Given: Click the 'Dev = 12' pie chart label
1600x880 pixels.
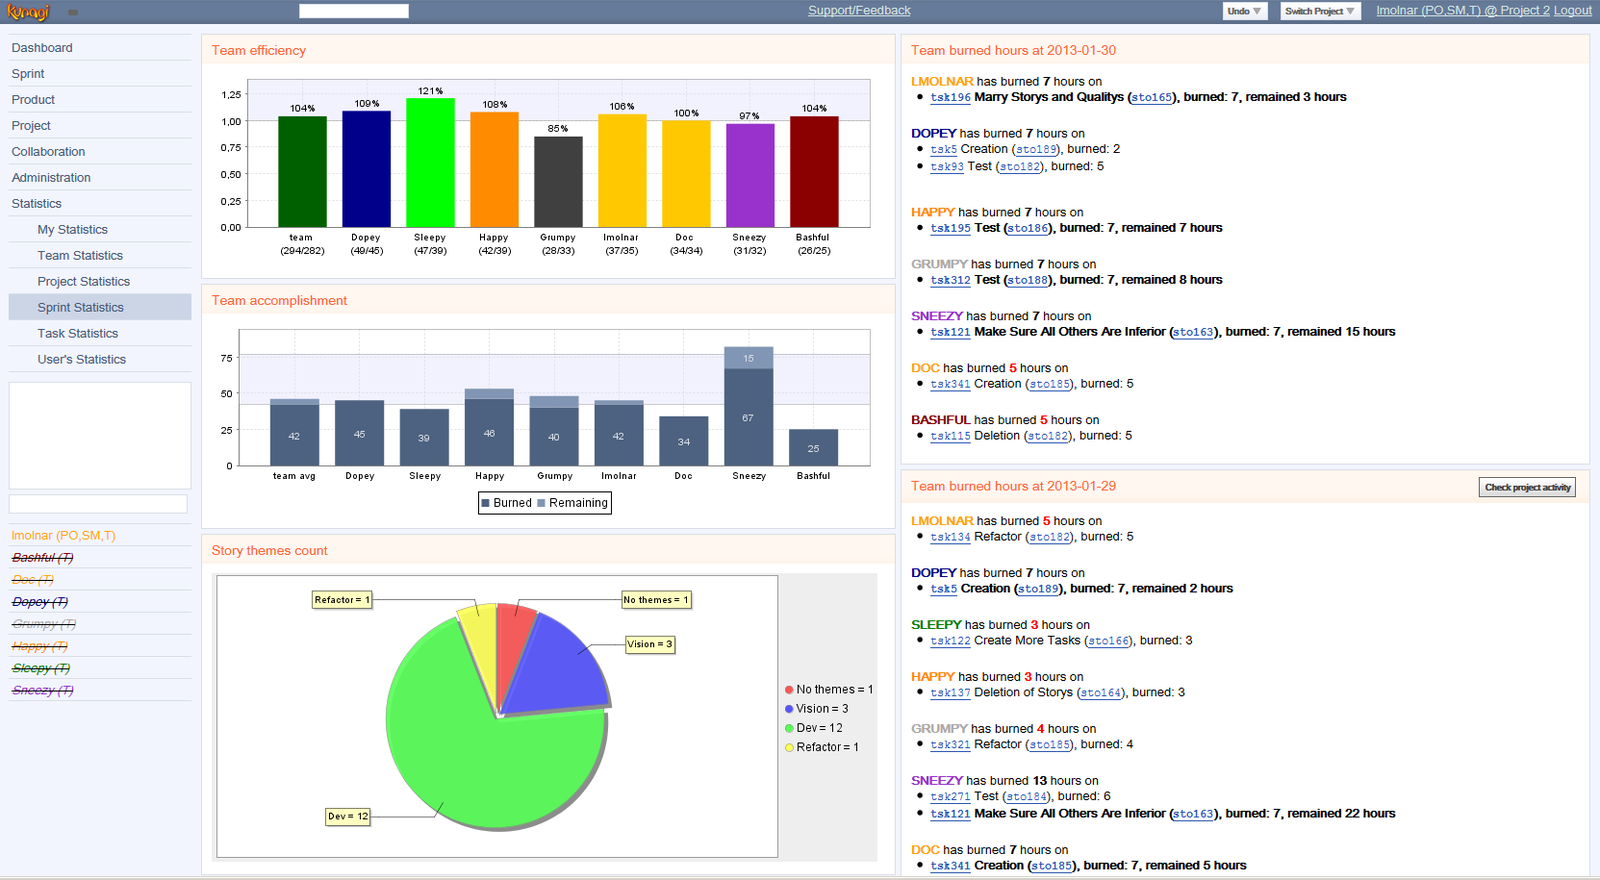Looking at the screenshot, I should (x=348, y=817).
